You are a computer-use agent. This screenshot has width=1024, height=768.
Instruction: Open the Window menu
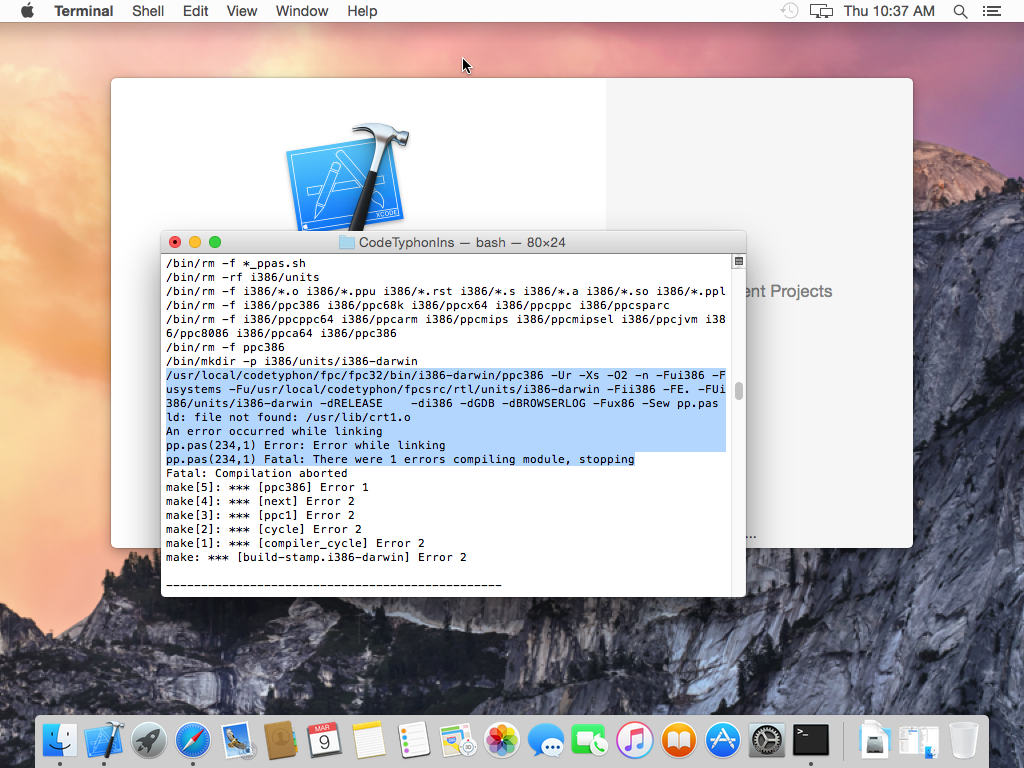click(x=302, y=11)
